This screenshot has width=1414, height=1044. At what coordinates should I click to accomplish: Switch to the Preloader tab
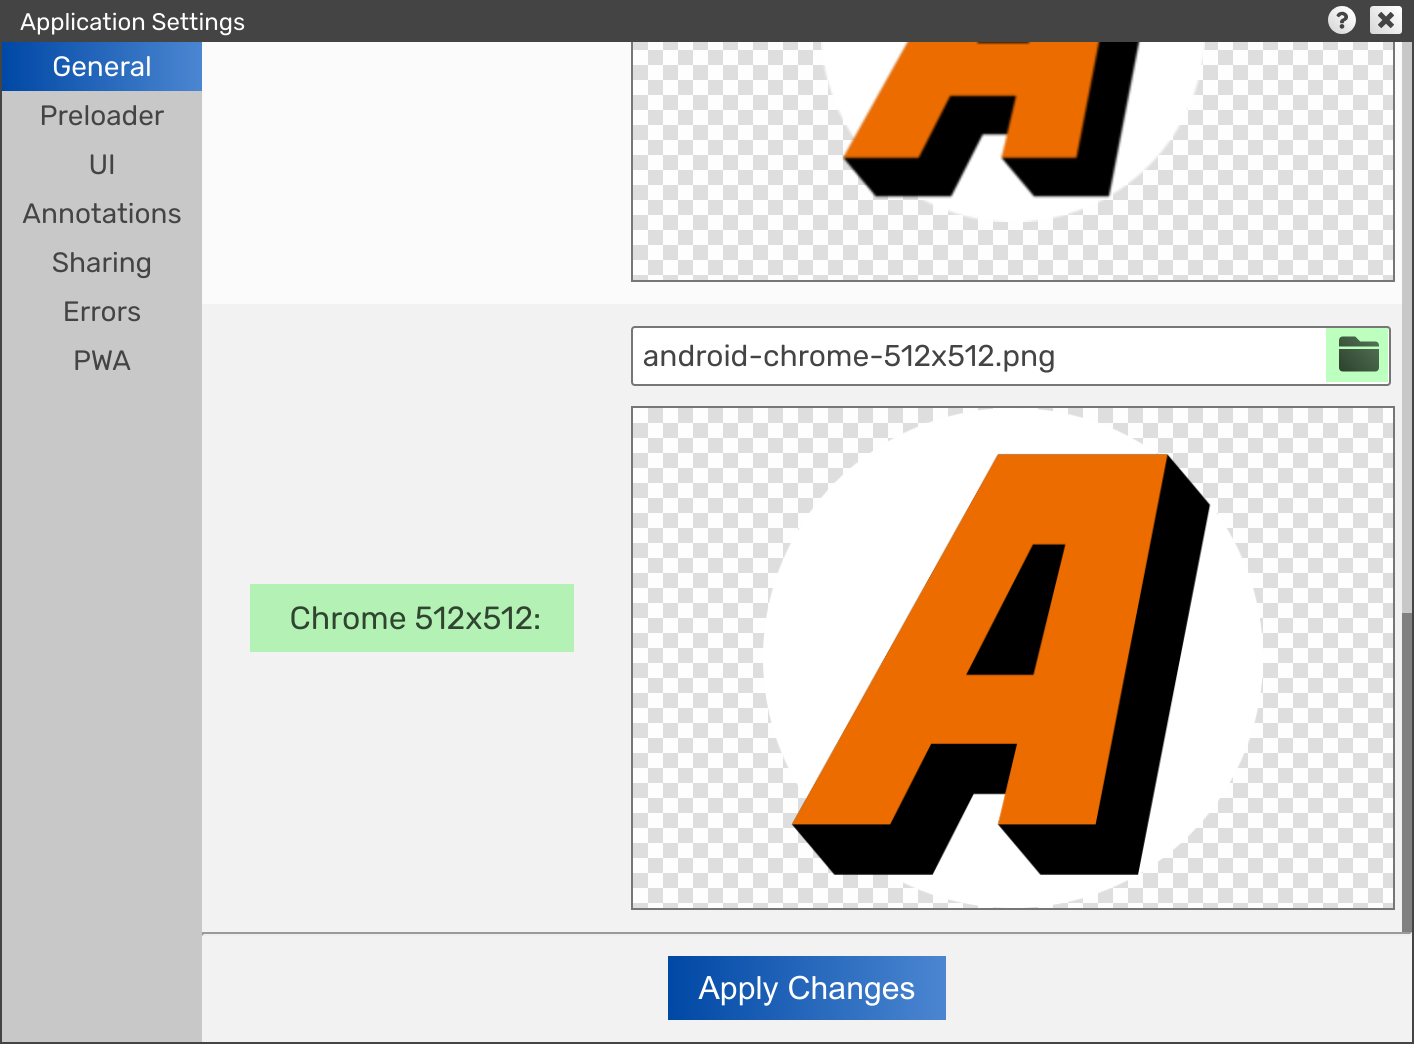[x=102, y=116]
